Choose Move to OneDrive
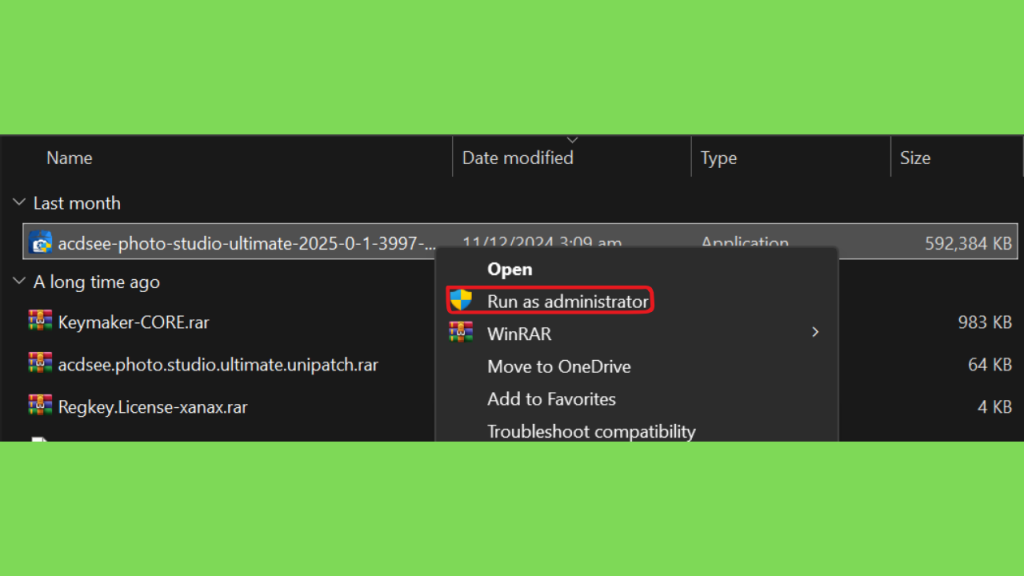 [559, 366]
